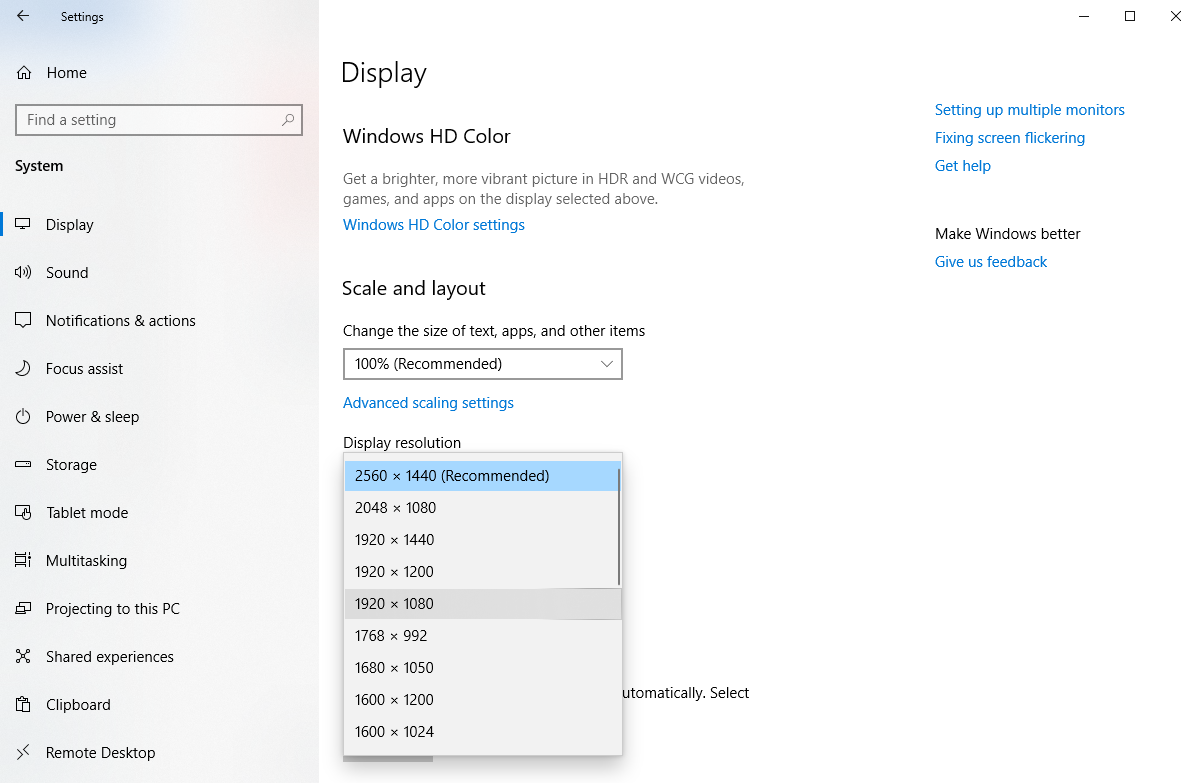
Task: Open Projecting to this PC
Action: point(159,609)
